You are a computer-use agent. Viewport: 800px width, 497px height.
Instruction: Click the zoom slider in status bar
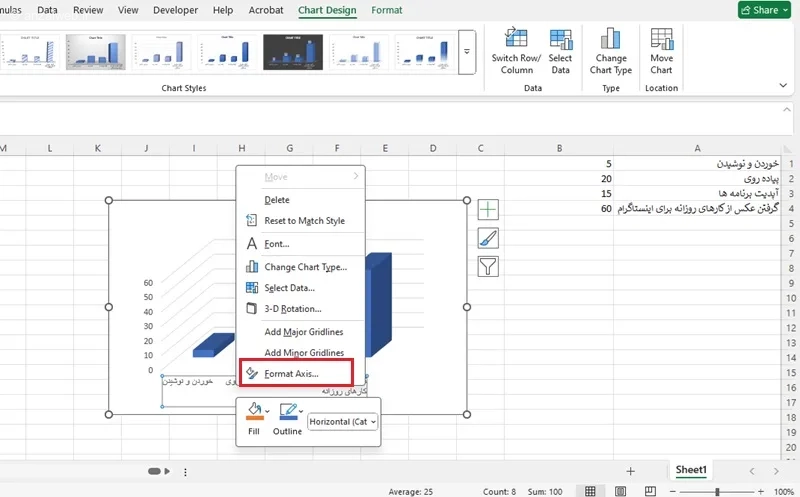click(x=717, y=491)
